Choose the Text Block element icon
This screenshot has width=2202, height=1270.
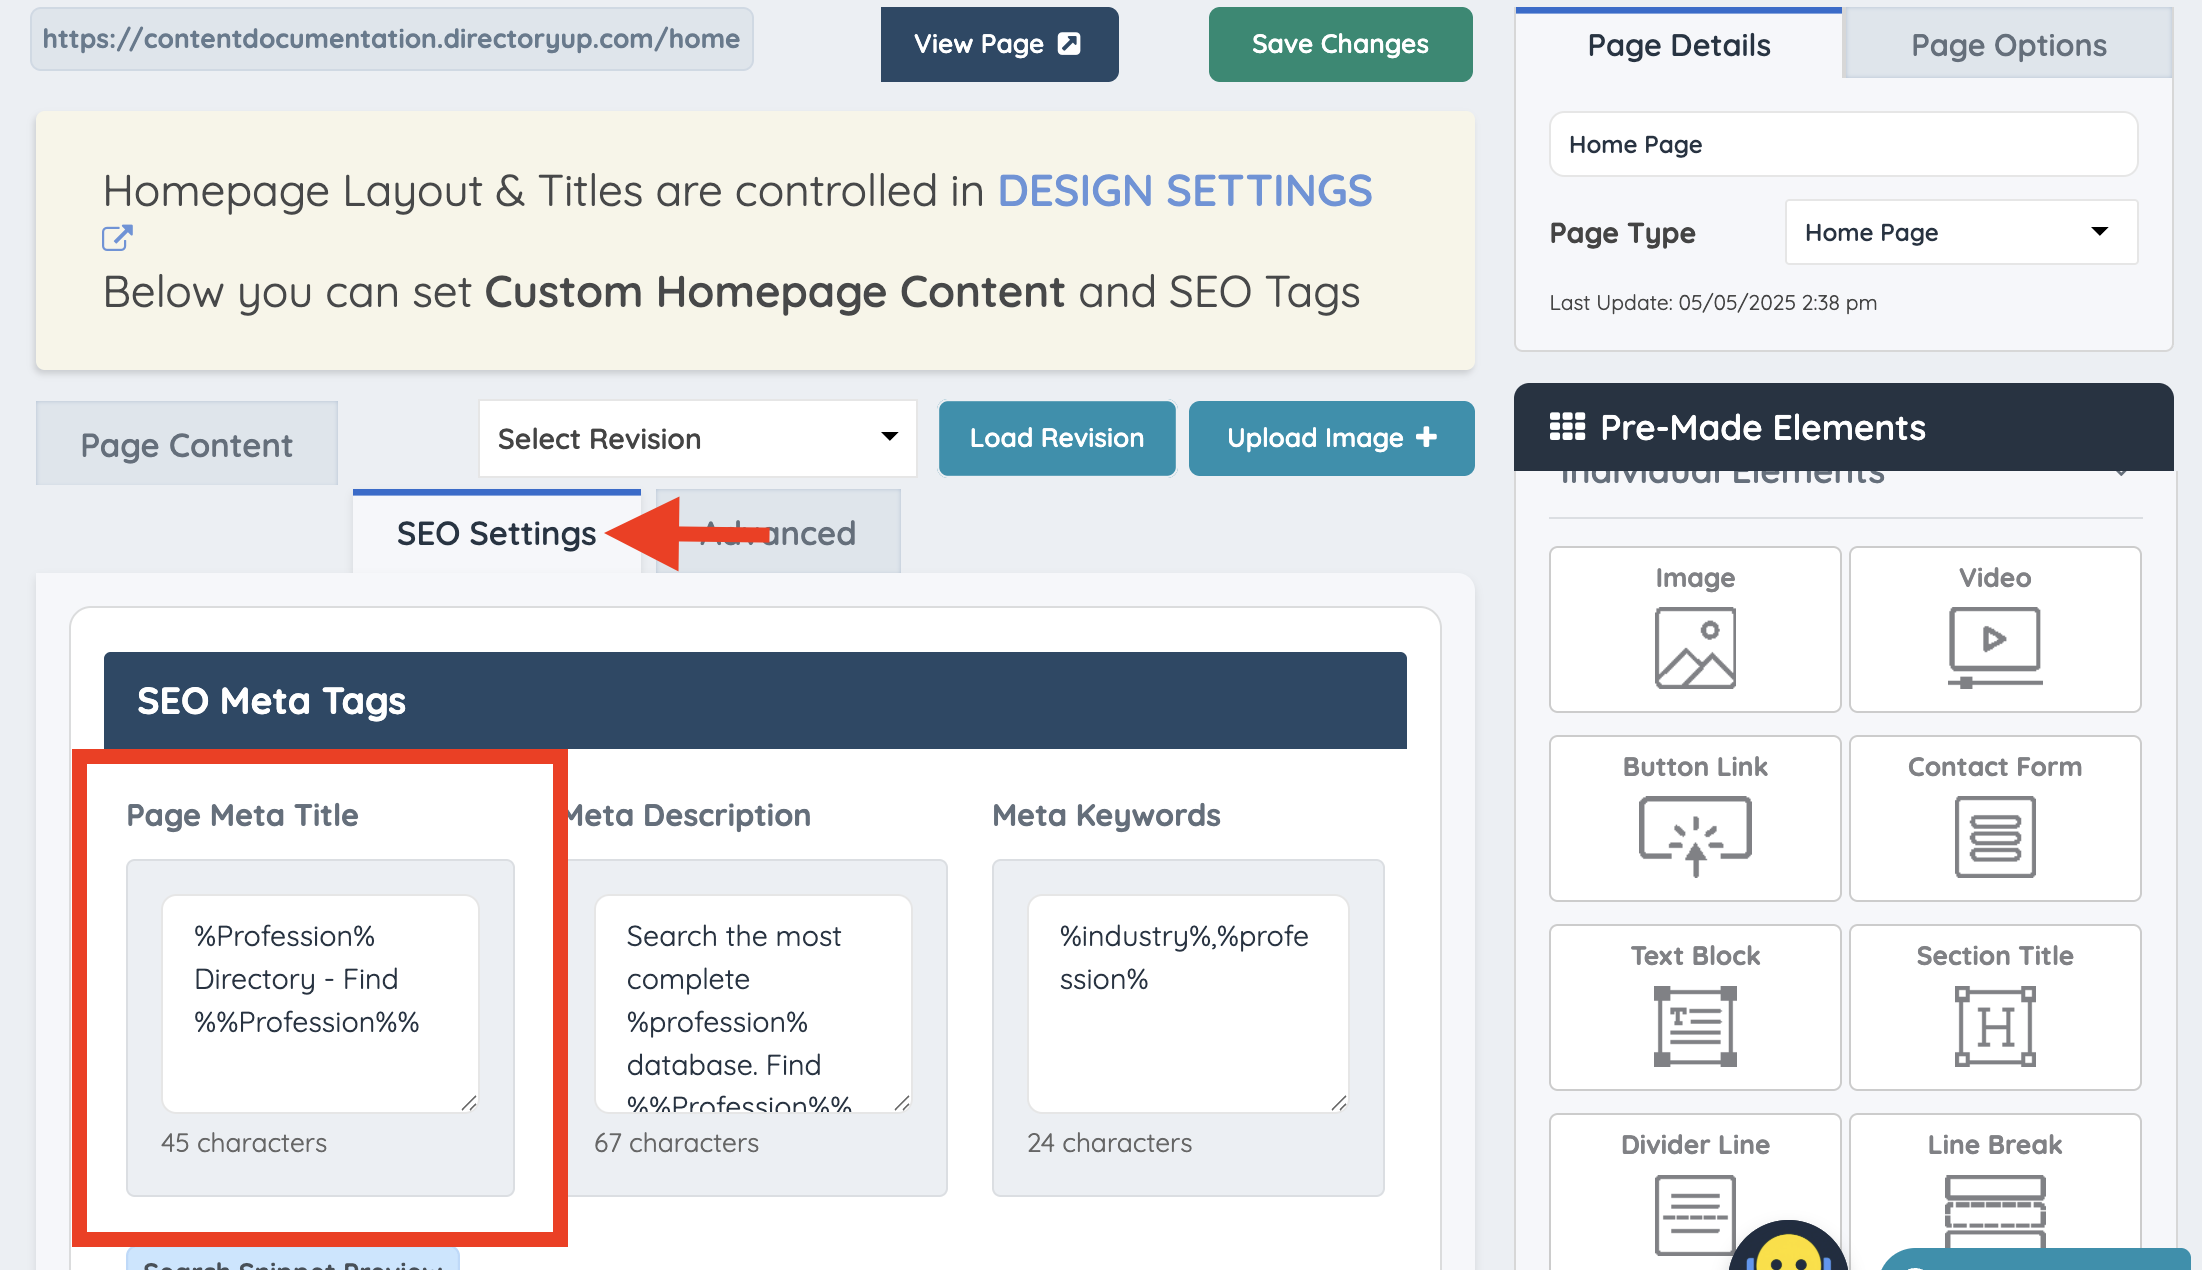pos(1695,1025)
